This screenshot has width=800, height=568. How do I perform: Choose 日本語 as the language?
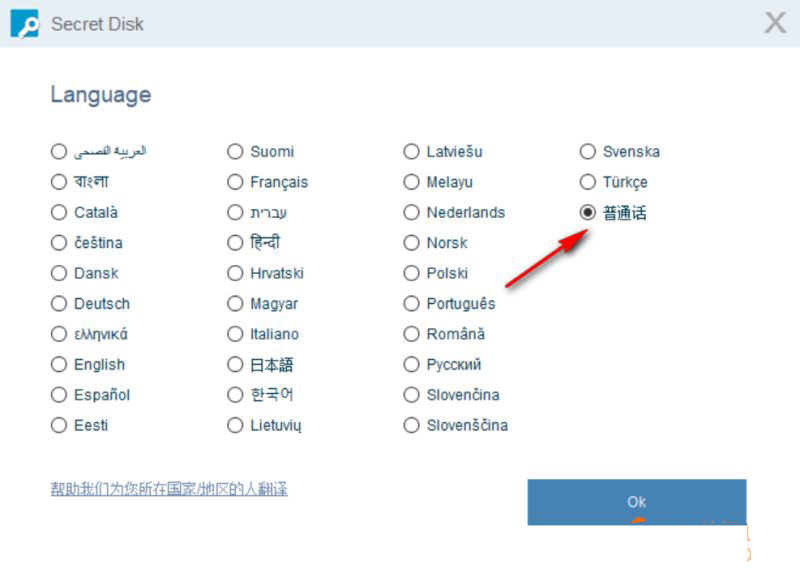pyautogui.click(x=235, y=365)
